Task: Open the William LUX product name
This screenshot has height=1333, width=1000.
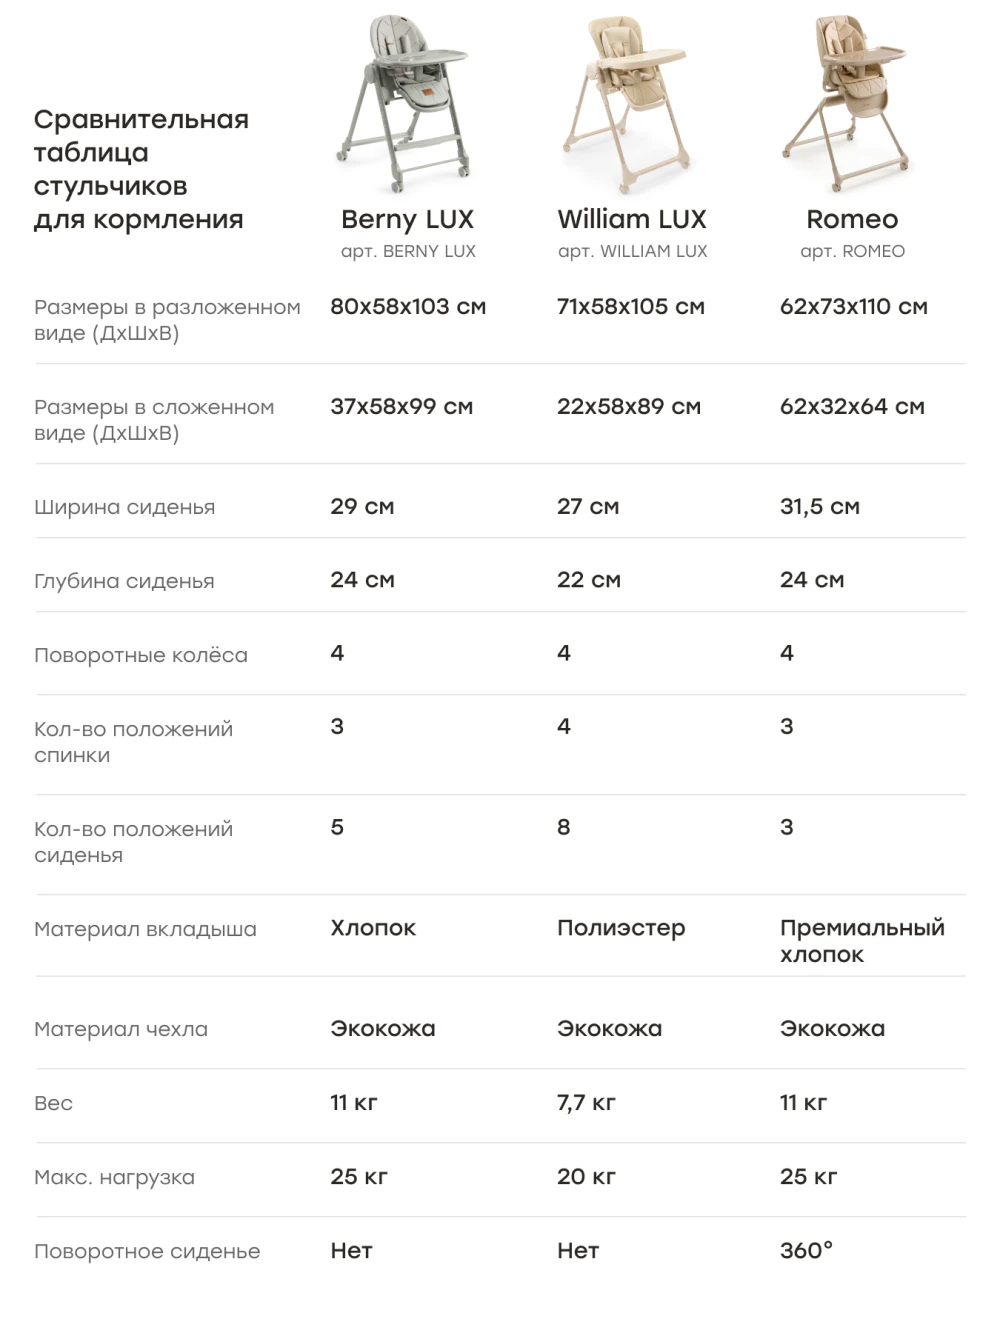Action: [632, 219]
